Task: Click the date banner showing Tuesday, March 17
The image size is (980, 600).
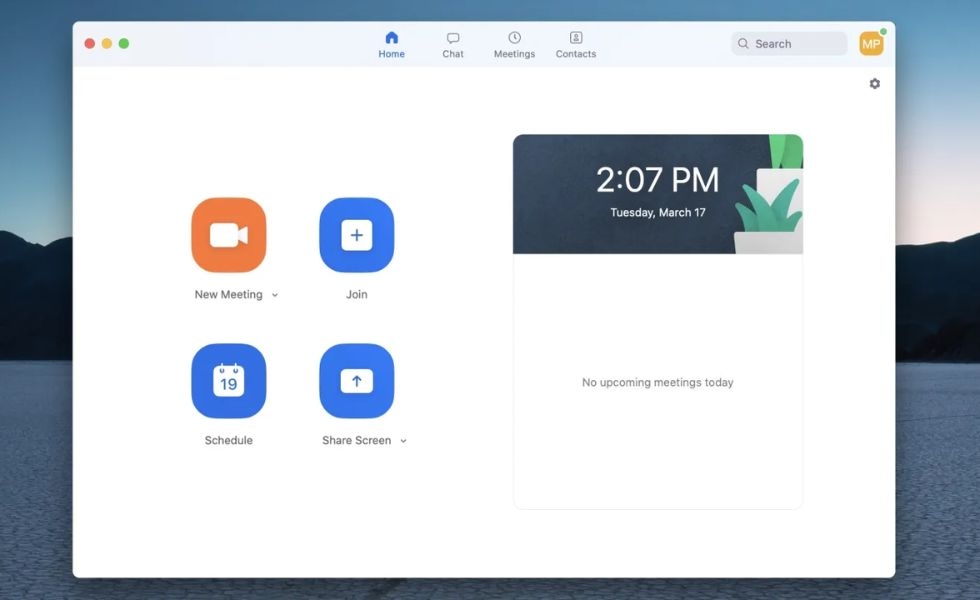Action: click(657, 212)
